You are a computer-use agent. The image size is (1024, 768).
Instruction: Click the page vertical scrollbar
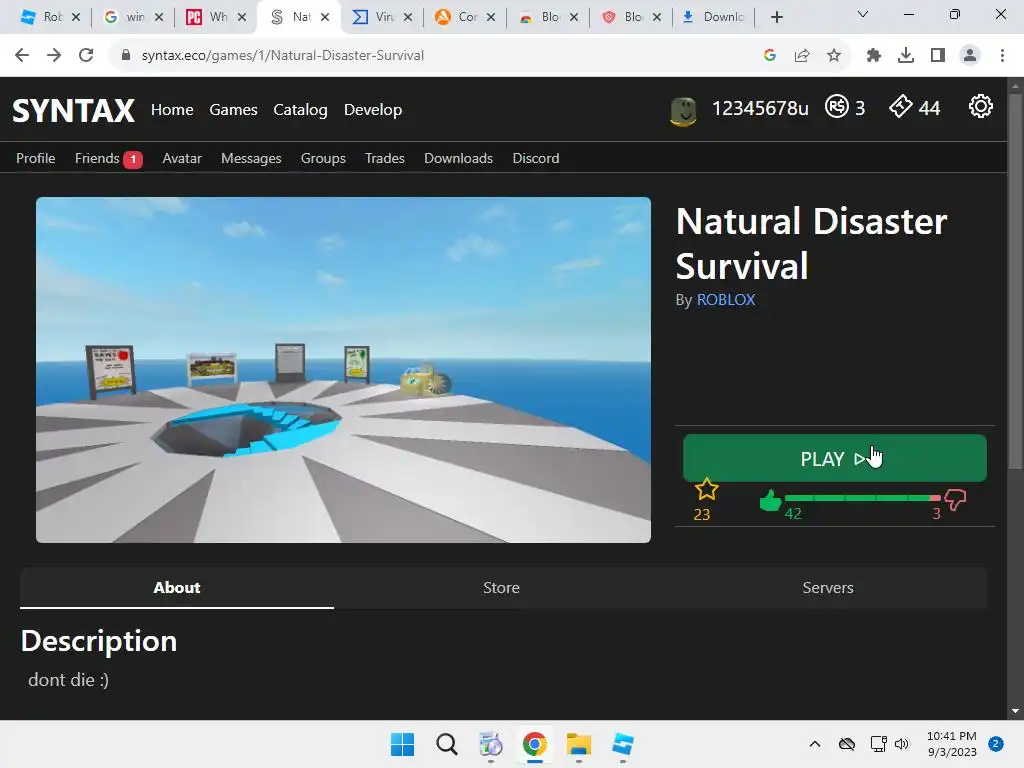tap(1015, 281)
